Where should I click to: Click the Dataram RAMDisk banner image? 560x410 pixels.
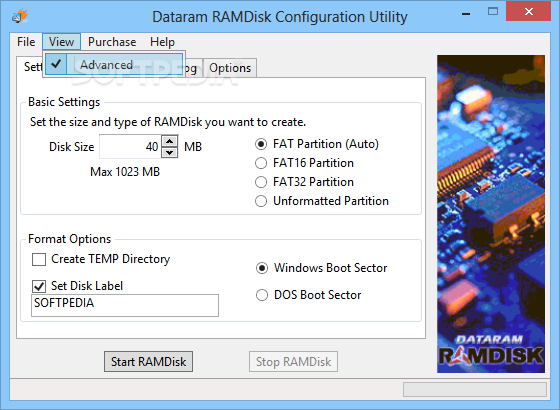(491, 214)
